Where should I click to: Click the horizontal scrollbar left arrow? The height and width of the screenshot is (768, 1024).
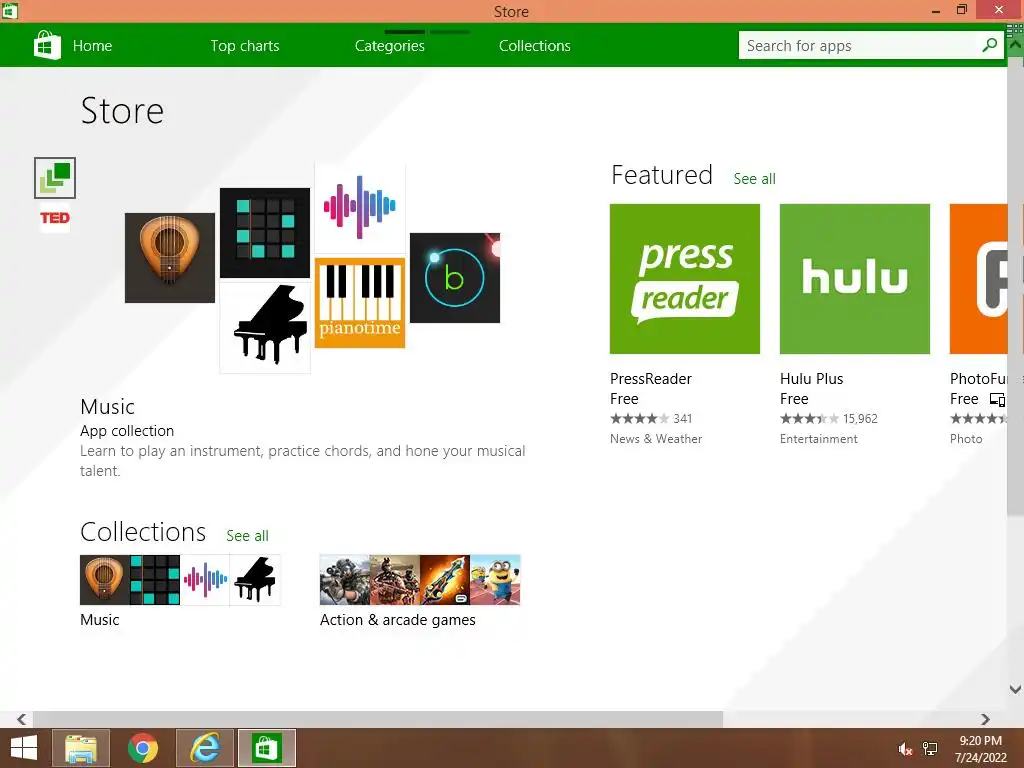pos(22,719)
